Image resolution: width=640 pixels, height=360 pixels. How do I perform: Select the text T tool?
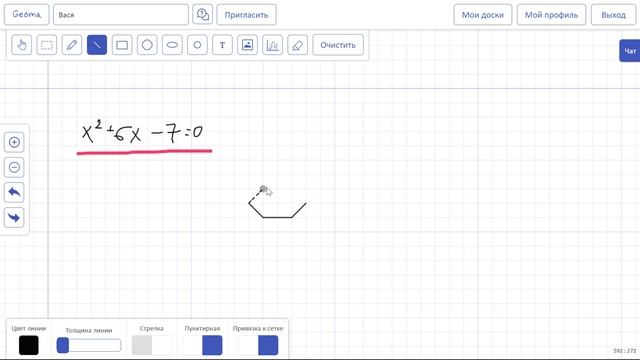tap(222, 45)
